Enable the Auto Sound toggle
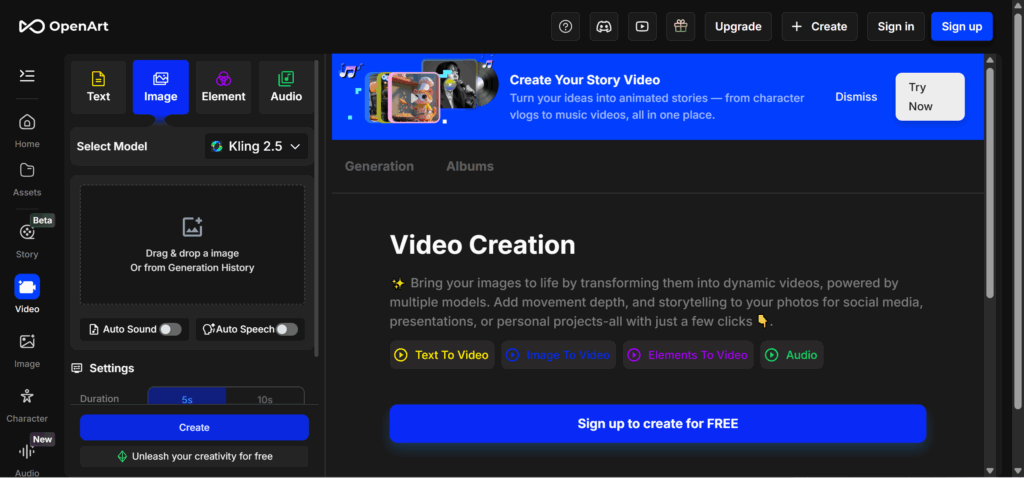The width and height of the screenshot is (1024, 478). [170, 329]
